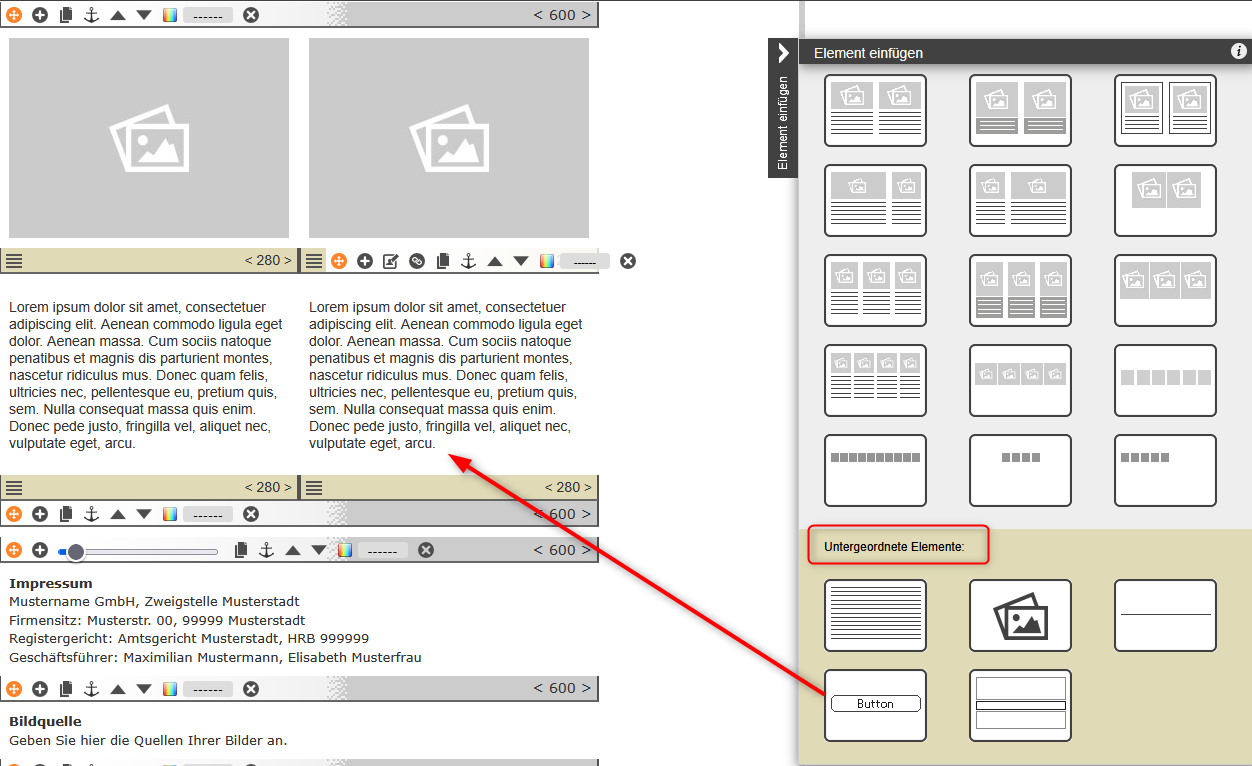
Task: Collapse the Element einfügen panel with the chevron
Action: tap(783, 52)
